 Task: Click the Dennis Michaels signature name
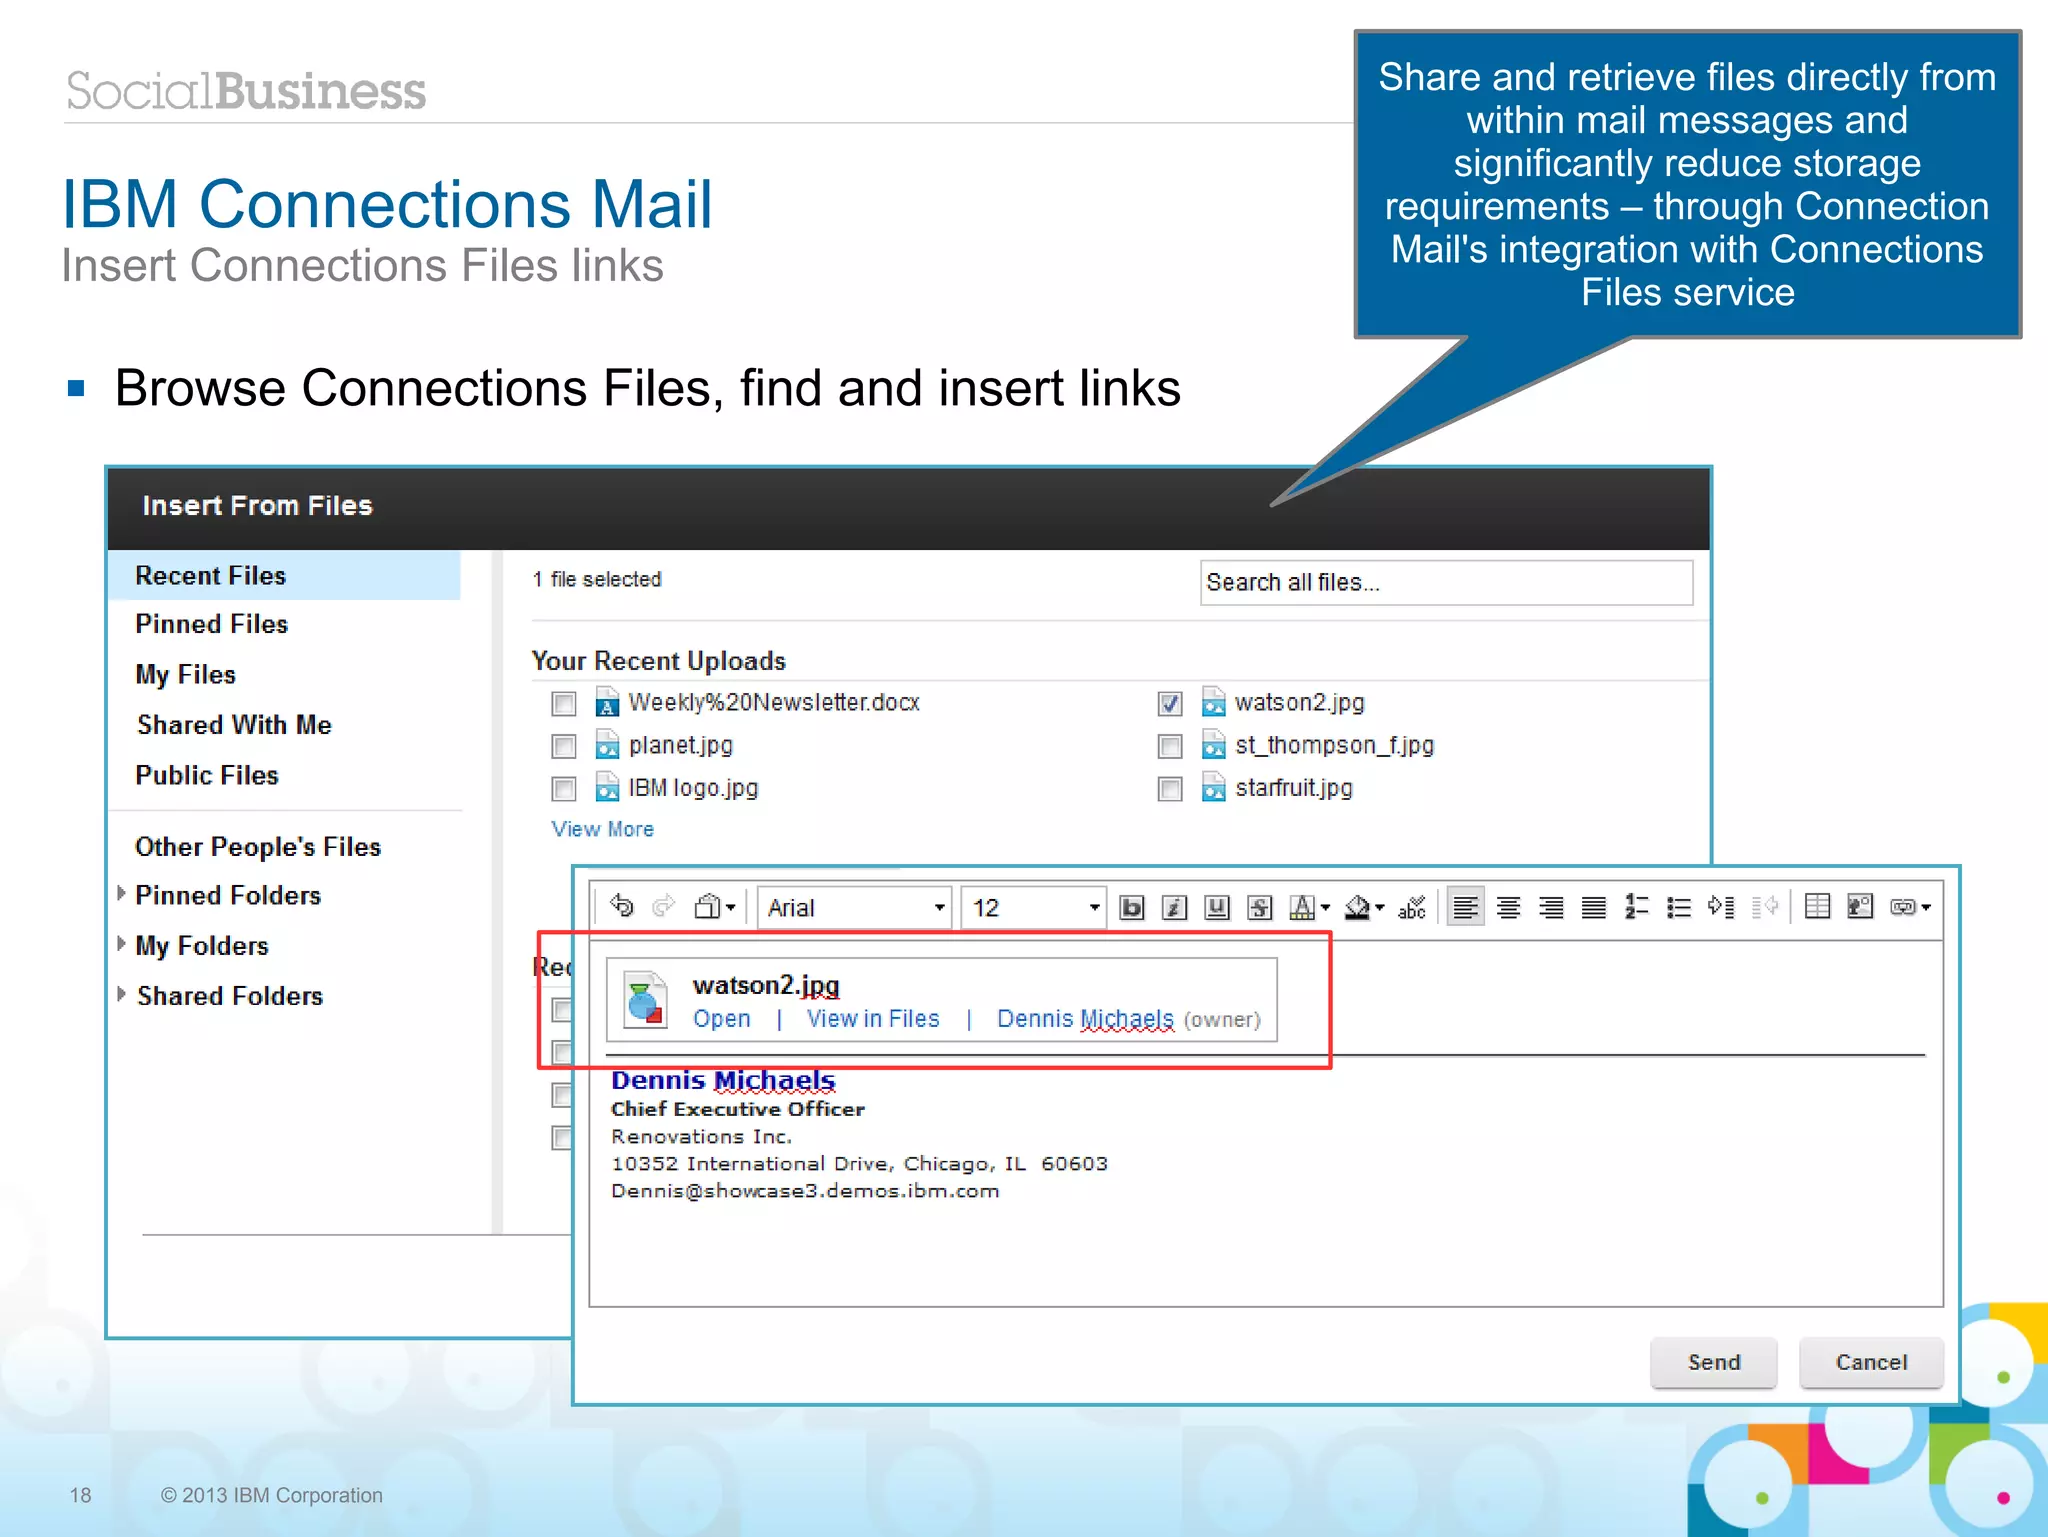[x=723, y=1081]
